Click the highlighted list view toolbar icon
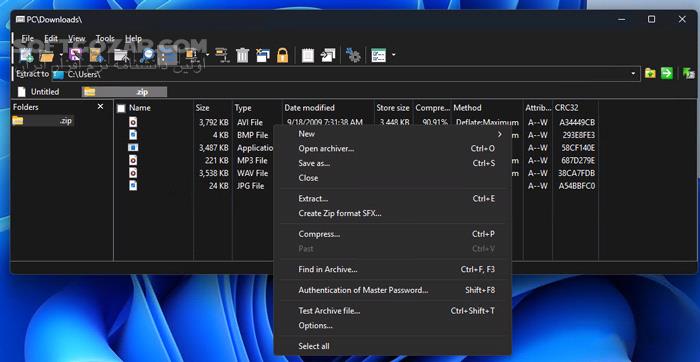700x362 pixels. [x=168, y=56]
